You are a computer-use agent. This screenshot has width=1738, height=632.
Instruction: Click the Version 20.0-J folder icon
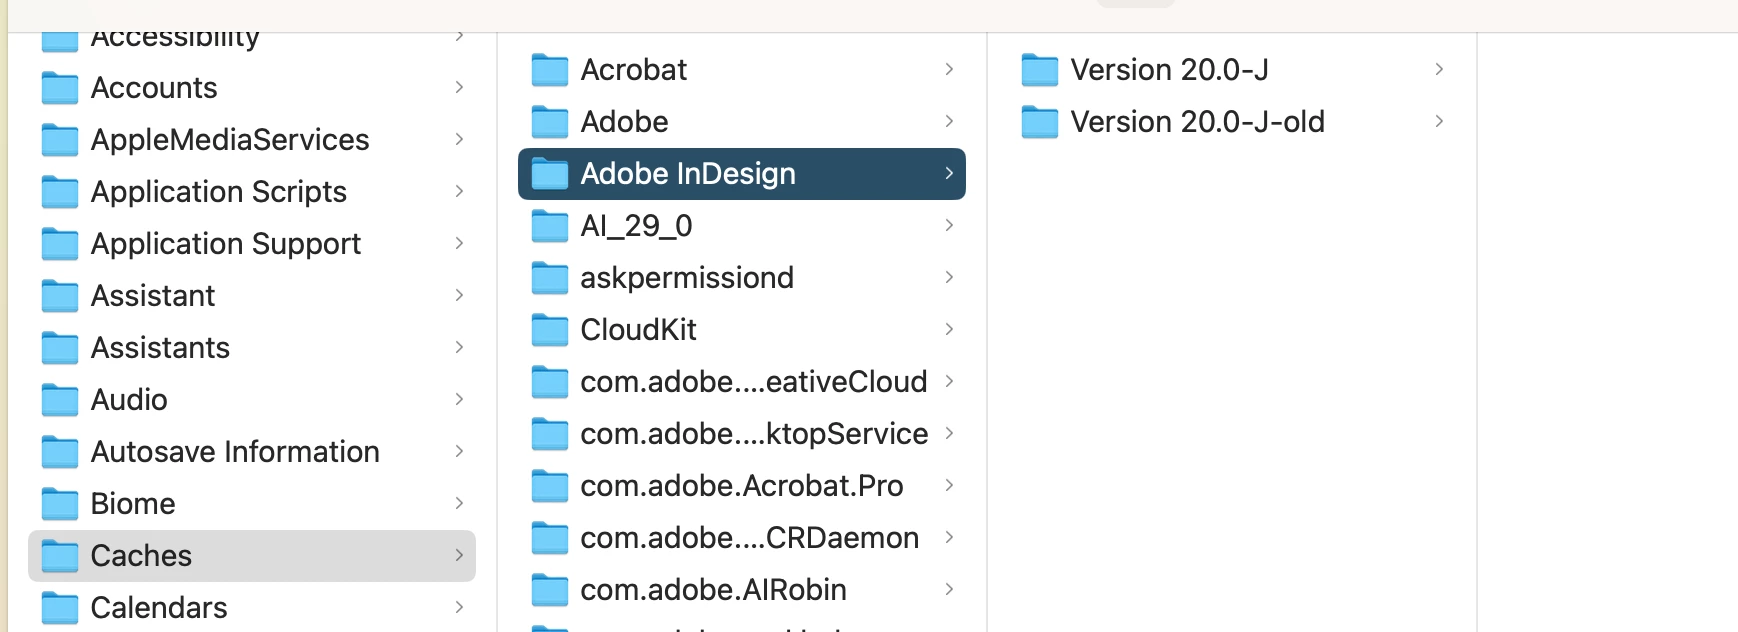click(x=1040, y=70)
